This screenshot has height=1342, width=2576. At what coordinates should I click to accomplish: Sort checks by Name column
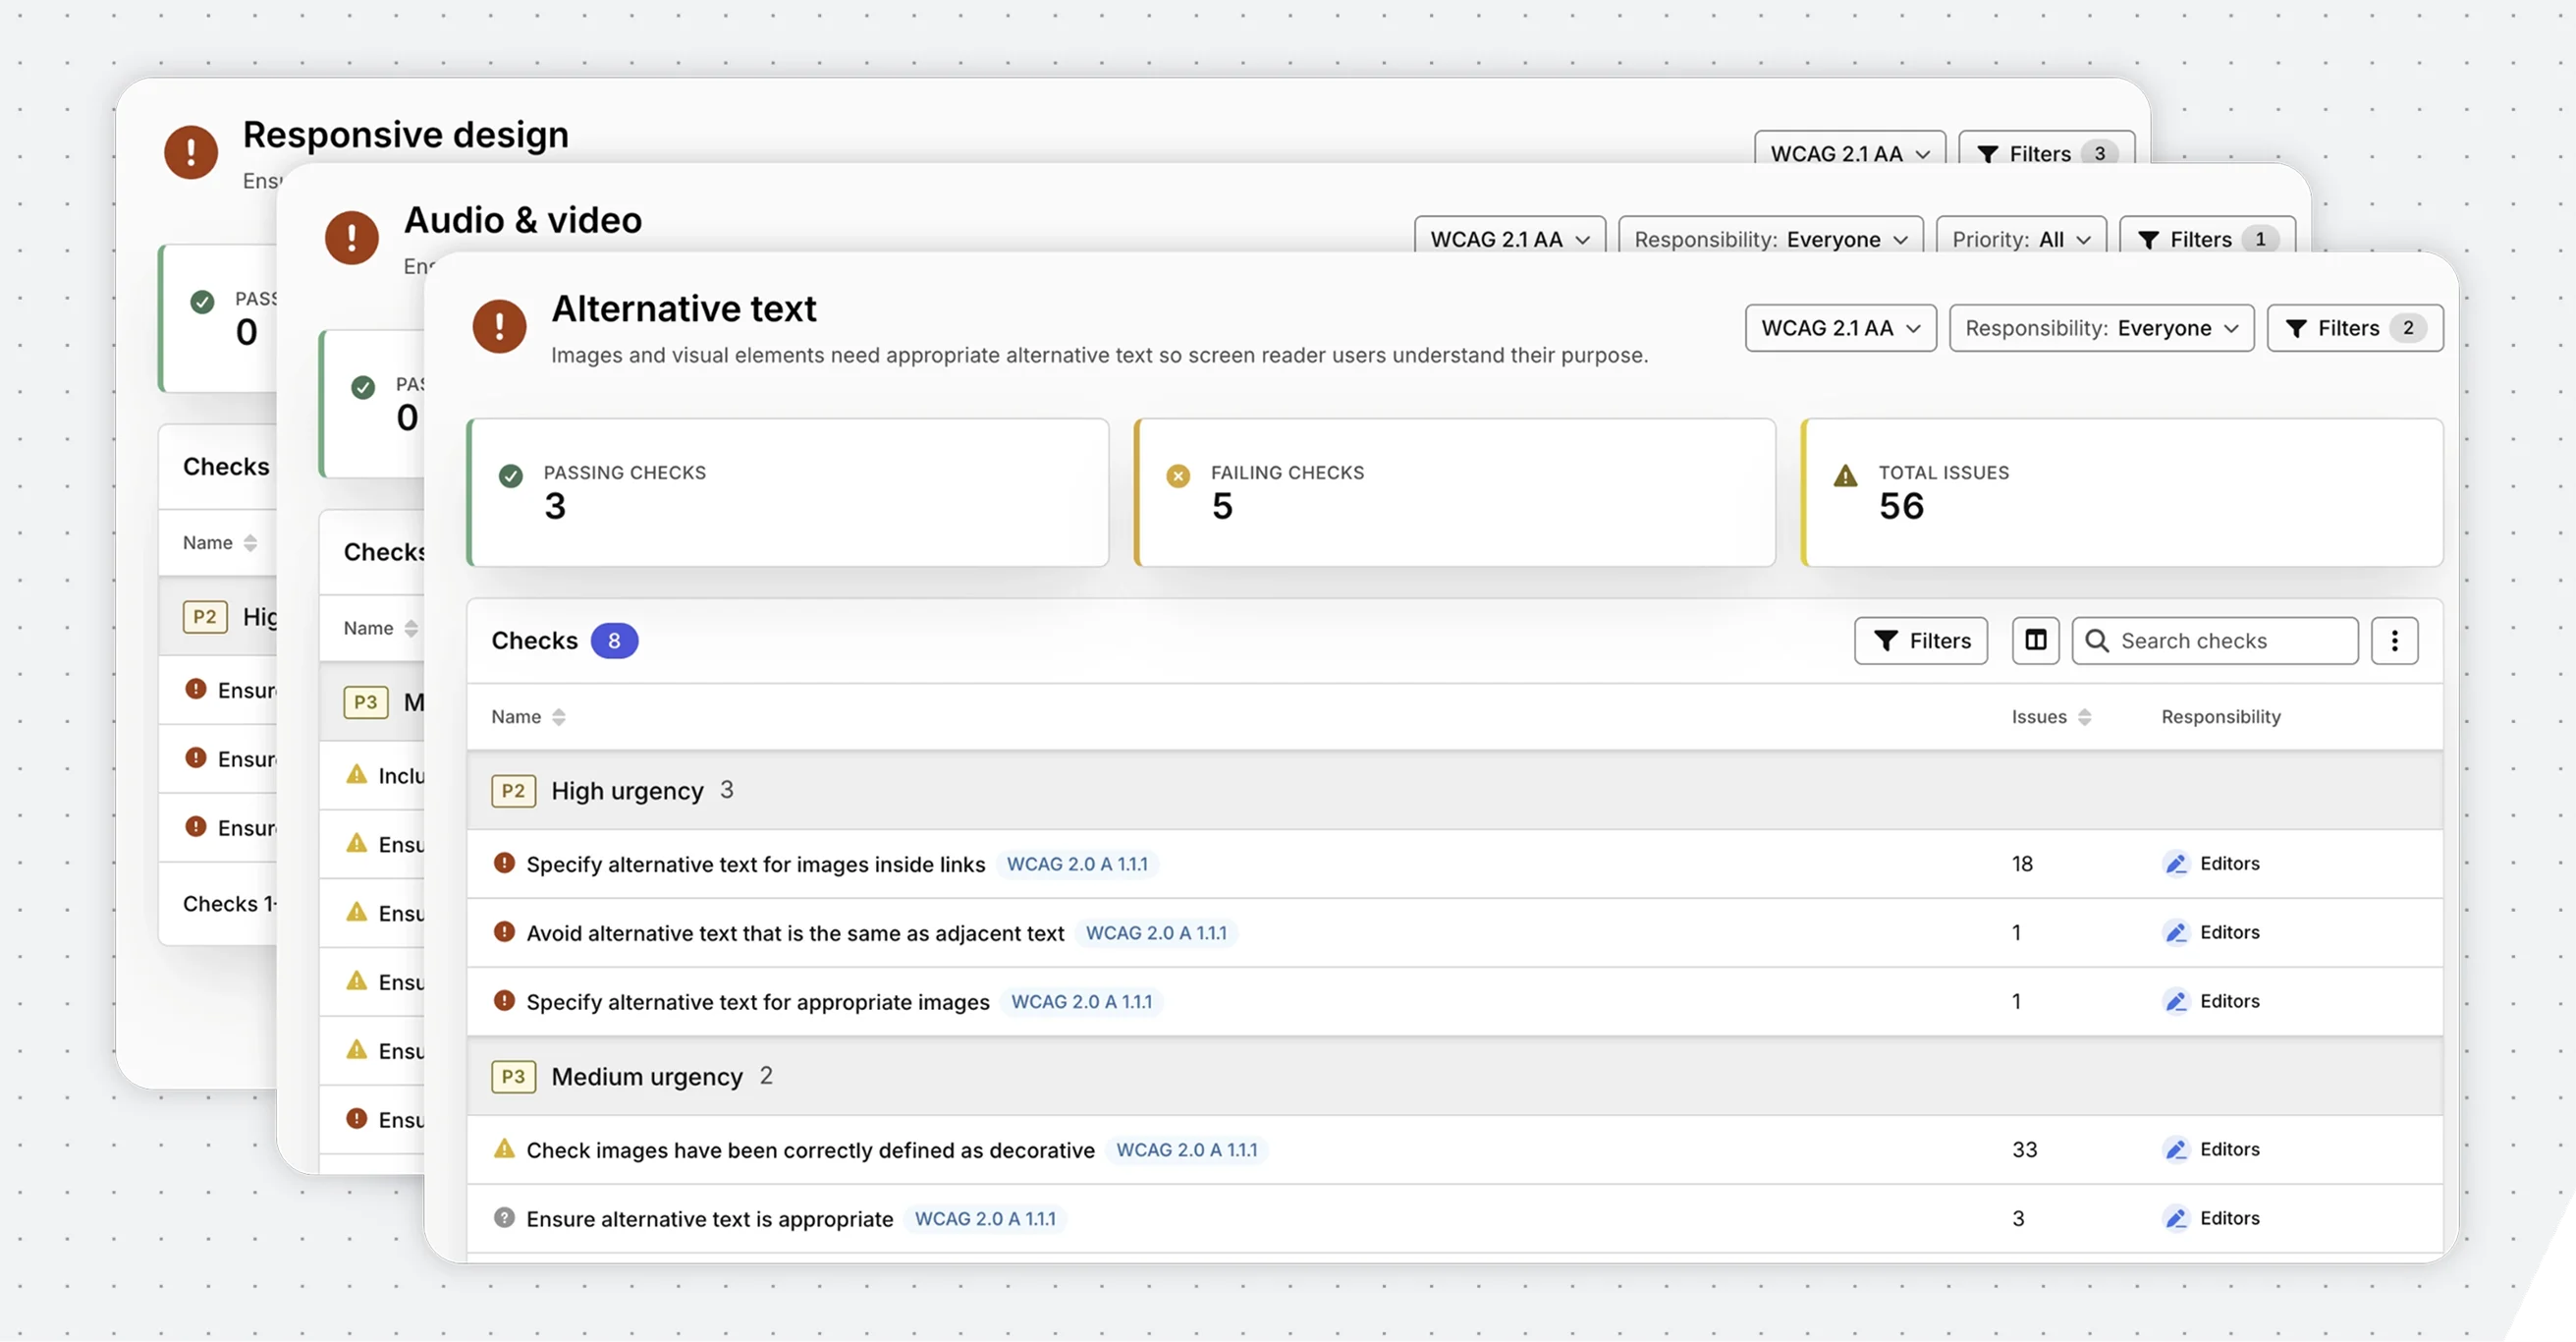528,716
